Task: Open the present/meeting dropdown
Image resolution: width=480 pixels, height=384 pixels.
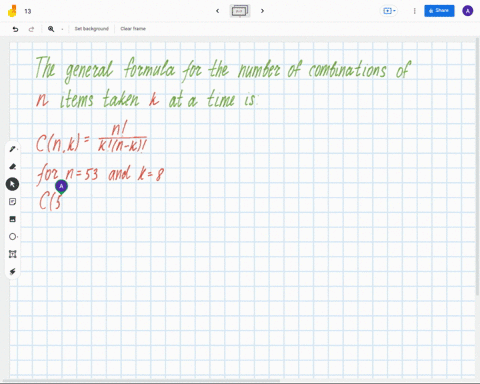Action: 389,11
